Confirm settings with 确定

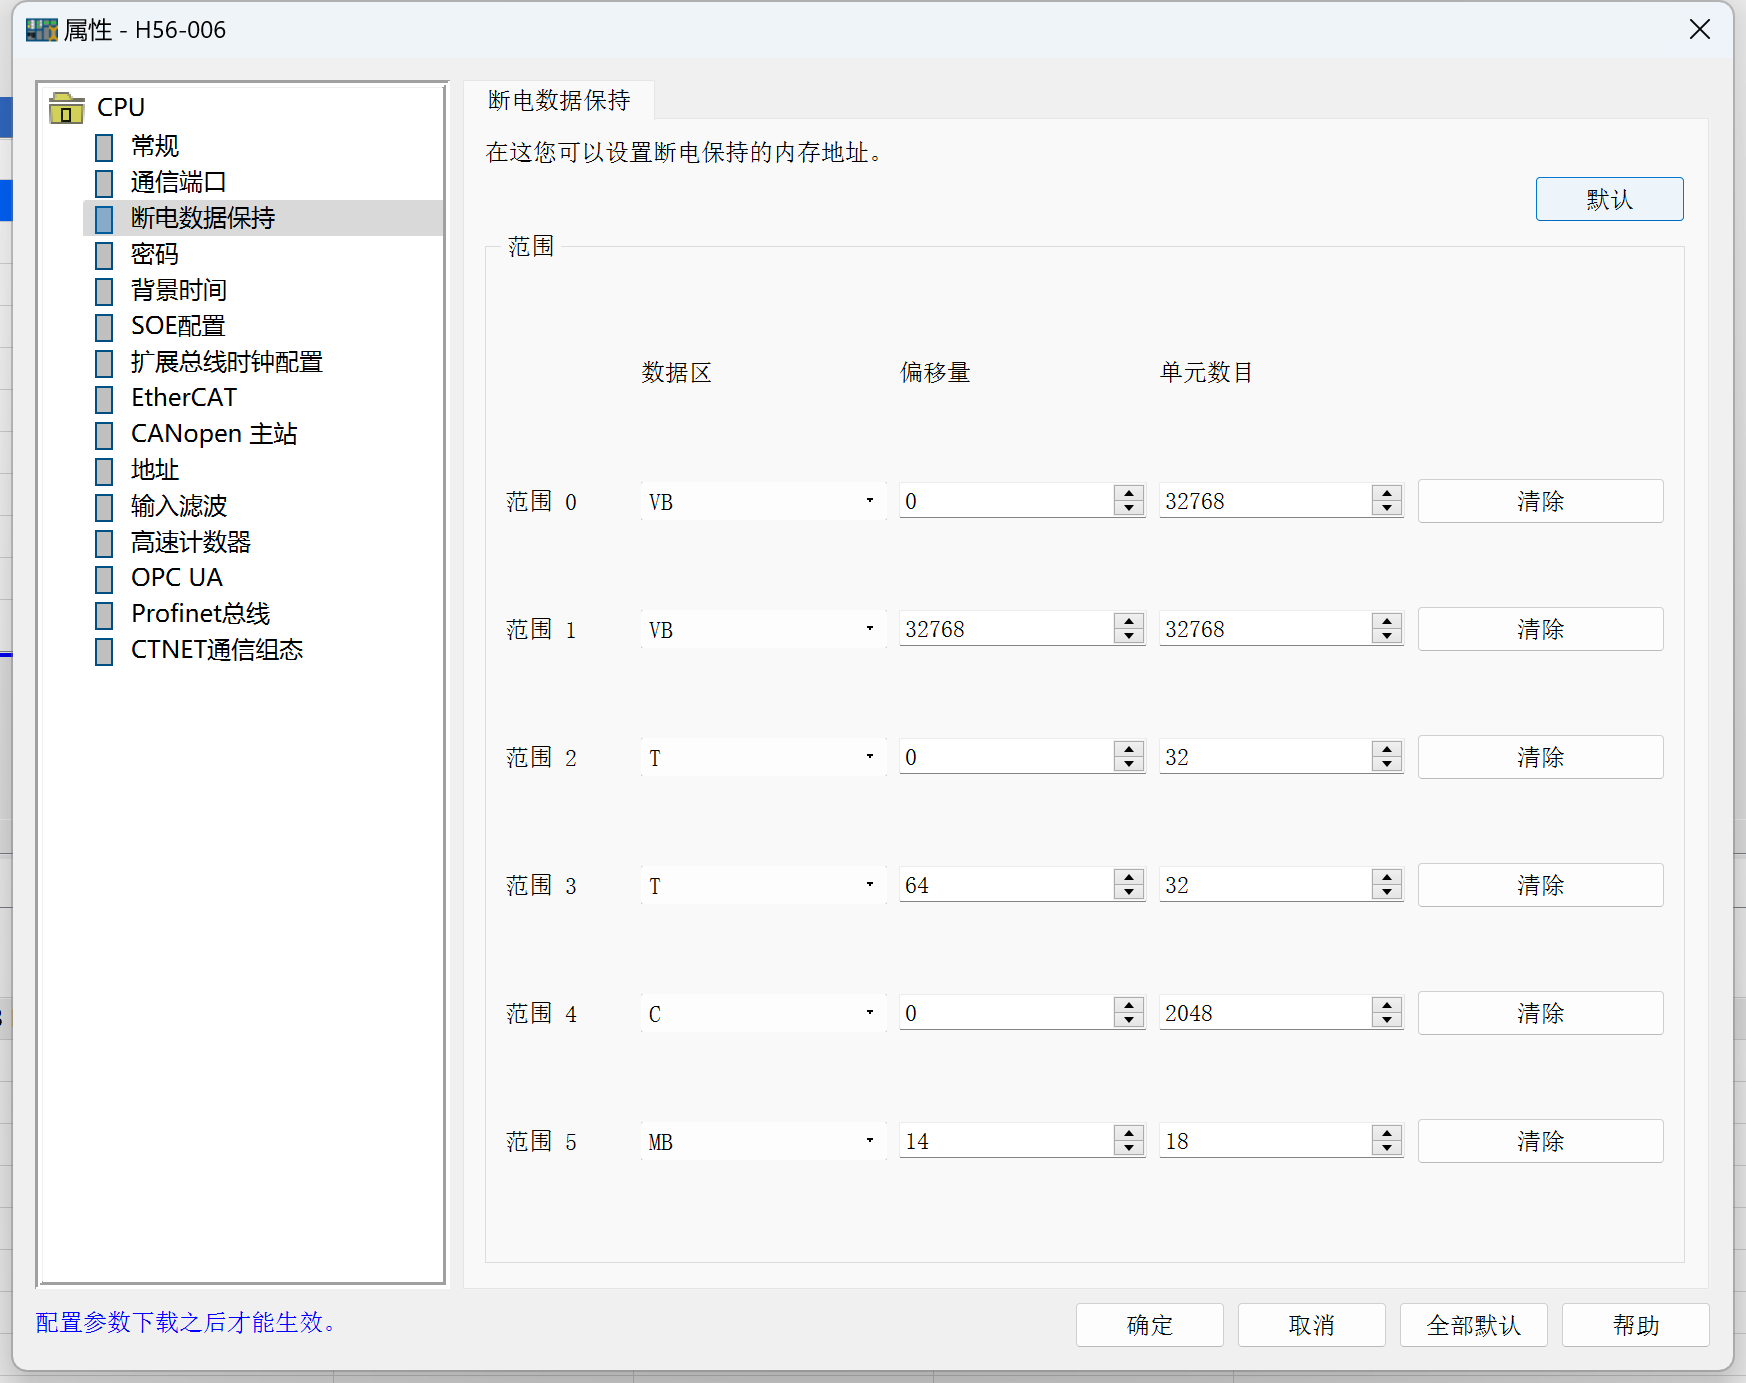pos(1149,1325)
